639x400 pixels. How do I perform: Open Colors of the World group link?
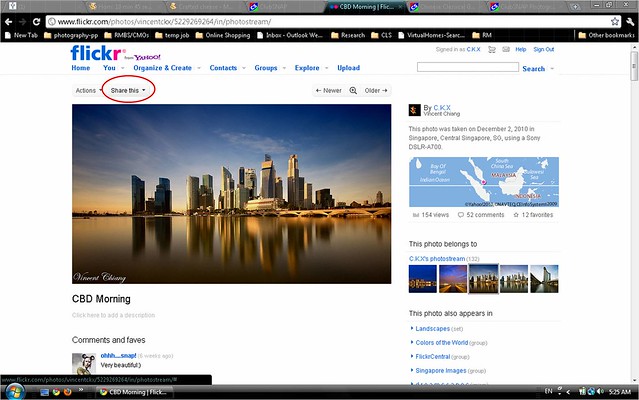click(x=441, y=343)
